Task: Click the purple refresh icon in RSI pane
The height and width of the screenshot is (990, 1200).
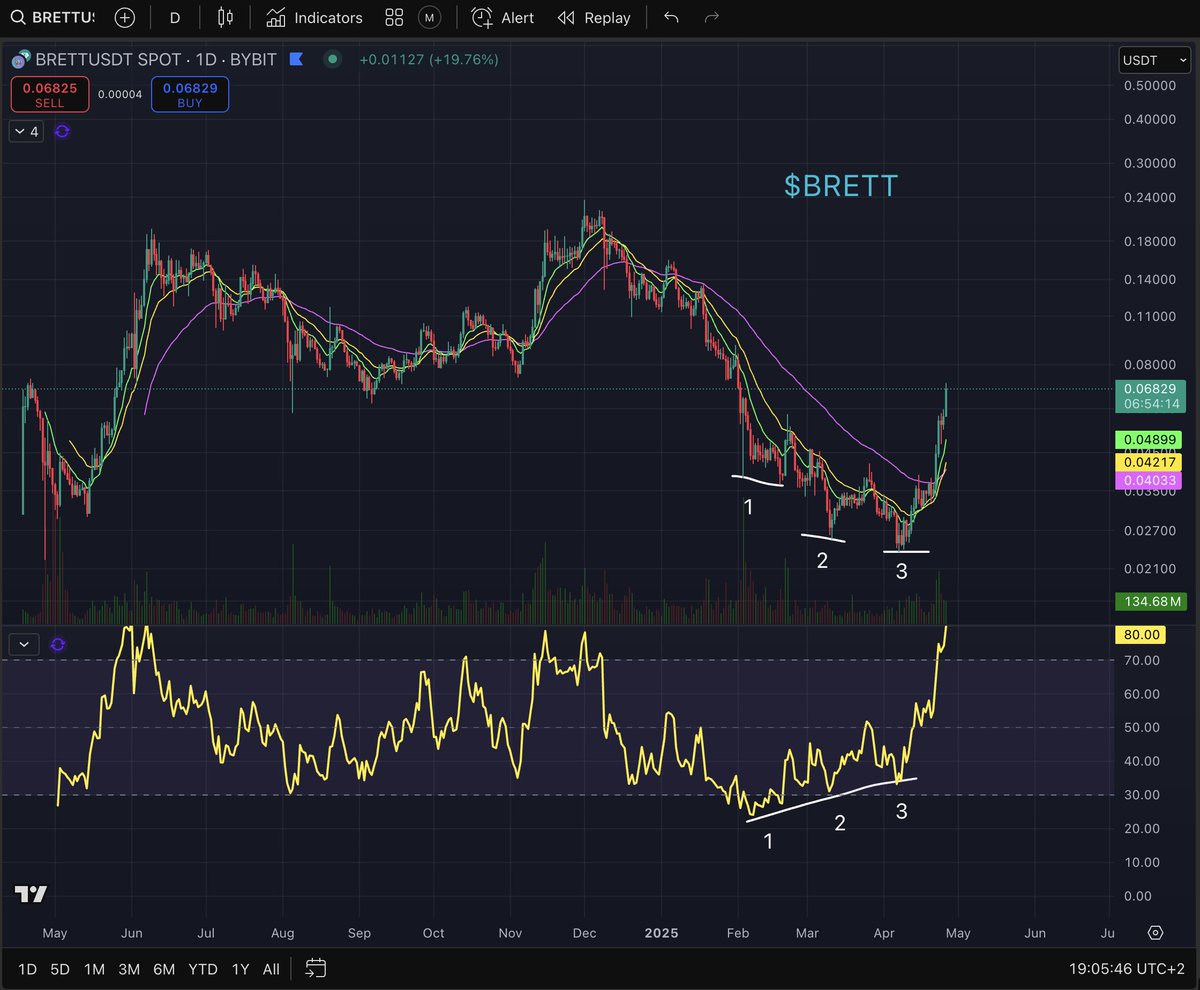Action: (58, 645)
